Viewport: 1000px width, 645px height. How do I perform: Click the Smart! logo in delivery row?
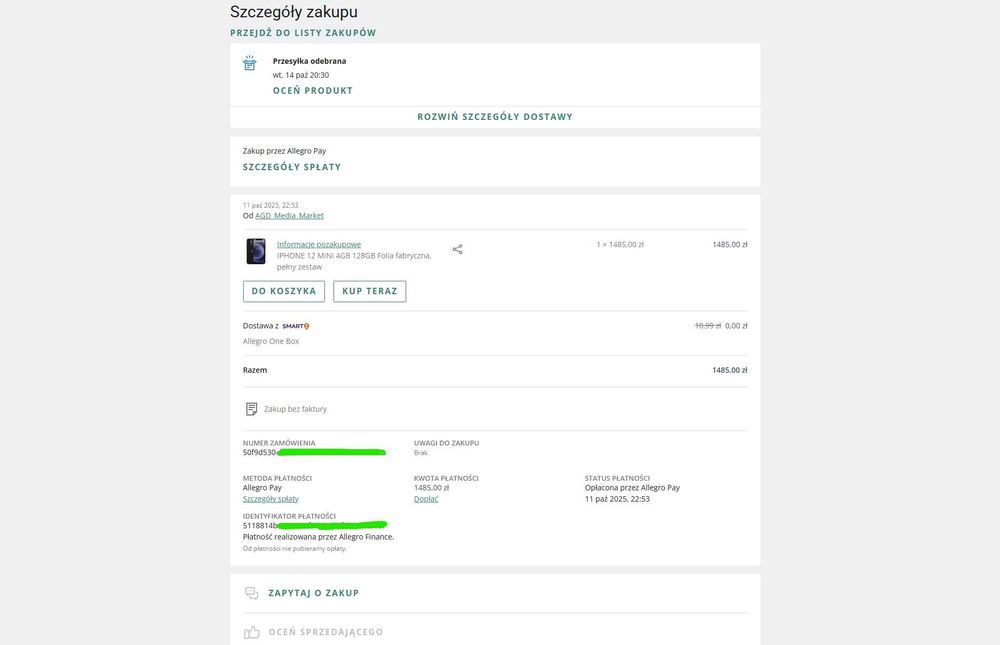click(296, 326)
